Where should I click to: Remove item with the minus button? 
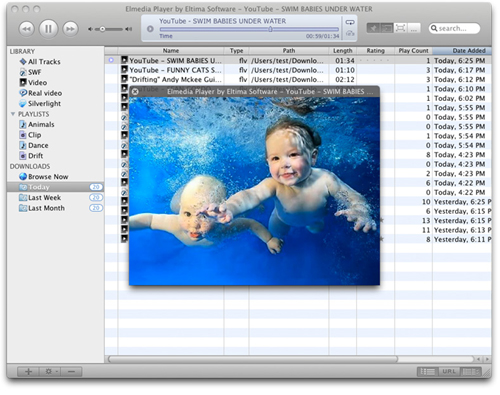coord(71,371)
